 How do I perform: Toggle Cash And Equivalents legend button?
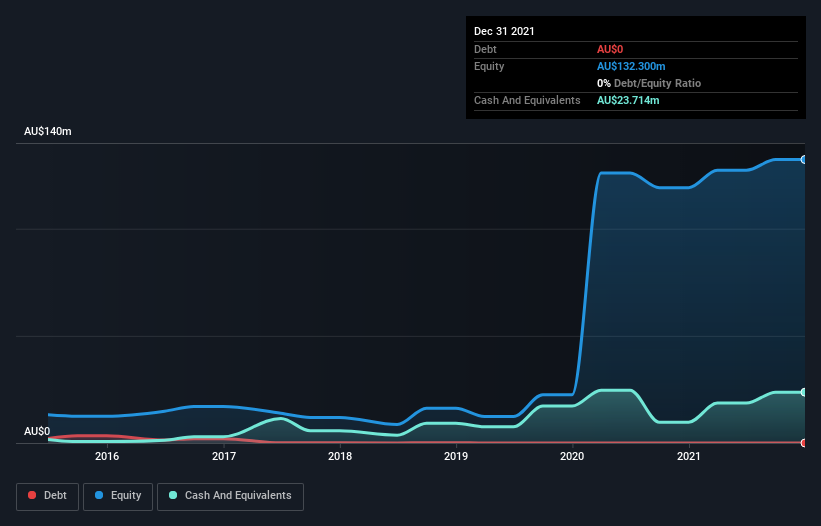click(230, 496)
